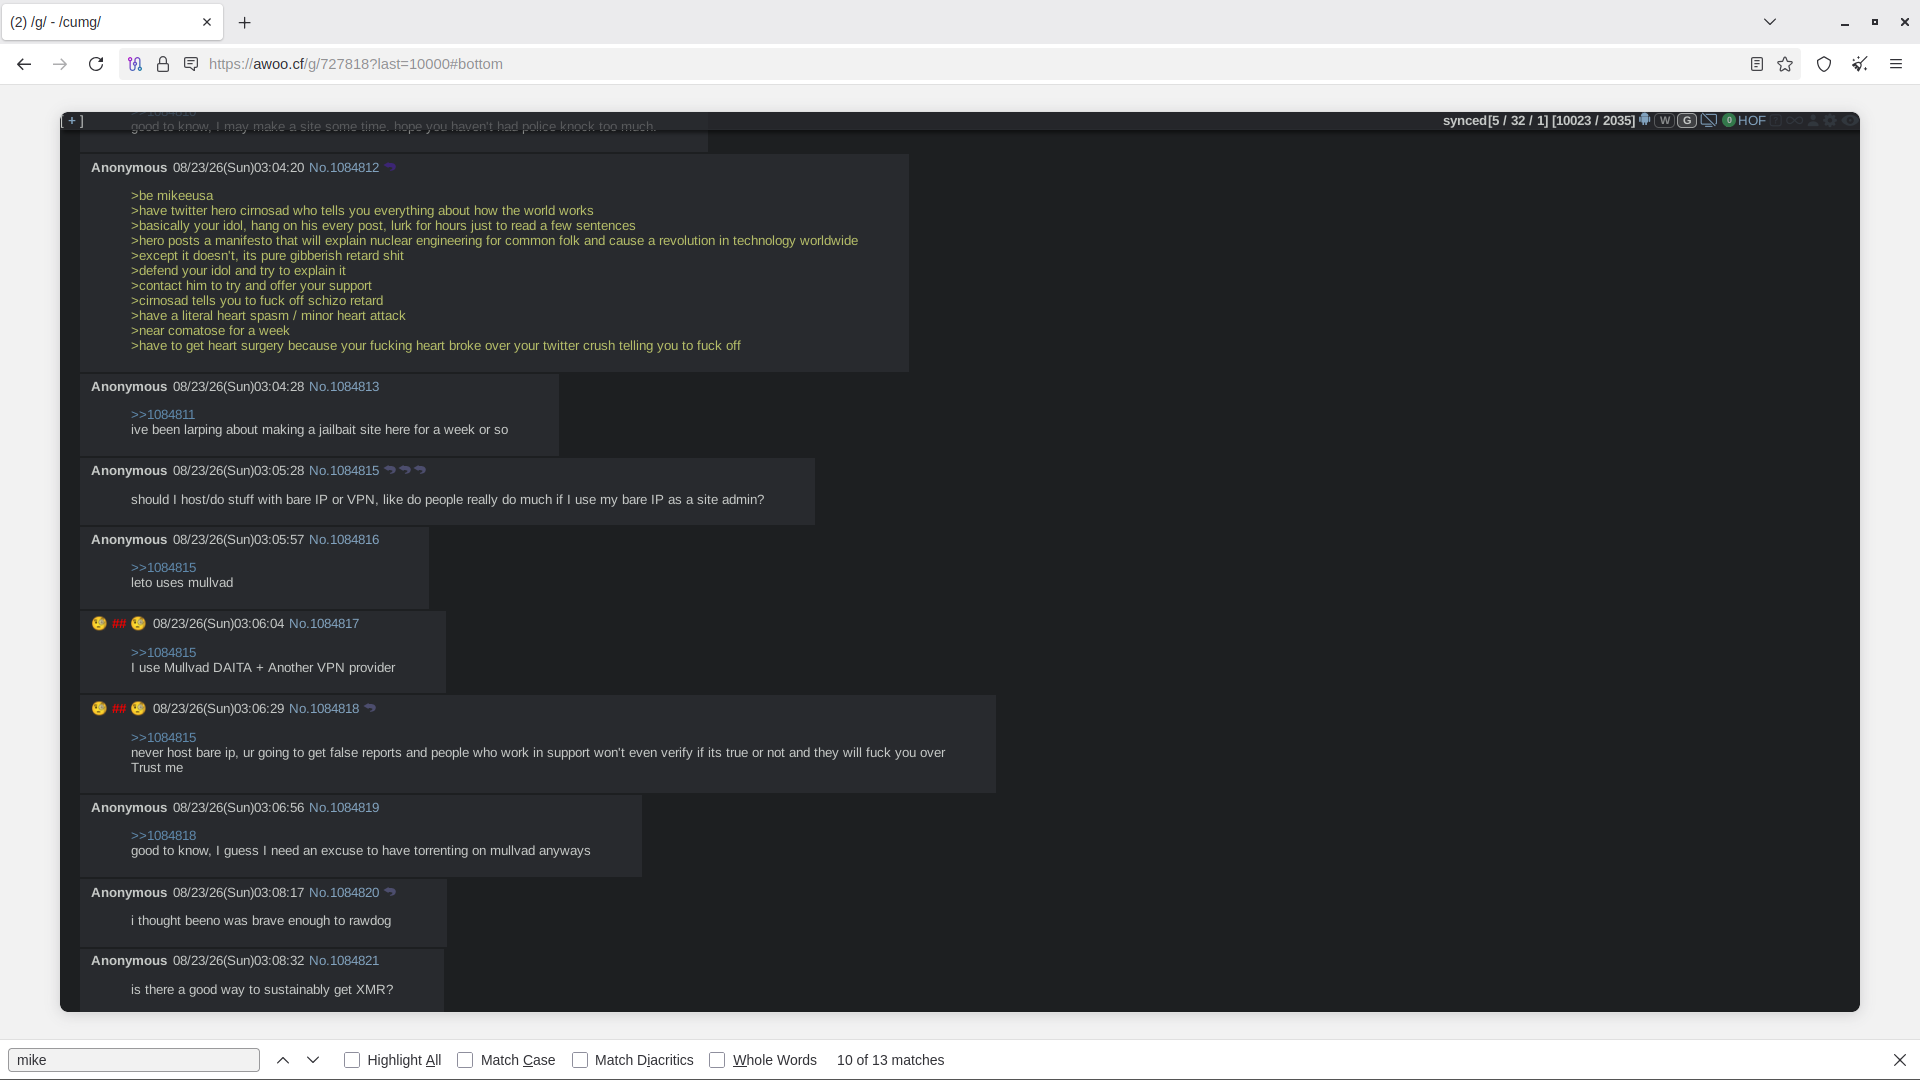Viewport: 1920px width, 1080px height.
Task: Click the person icon in thread header
Action: (1812, 120)
